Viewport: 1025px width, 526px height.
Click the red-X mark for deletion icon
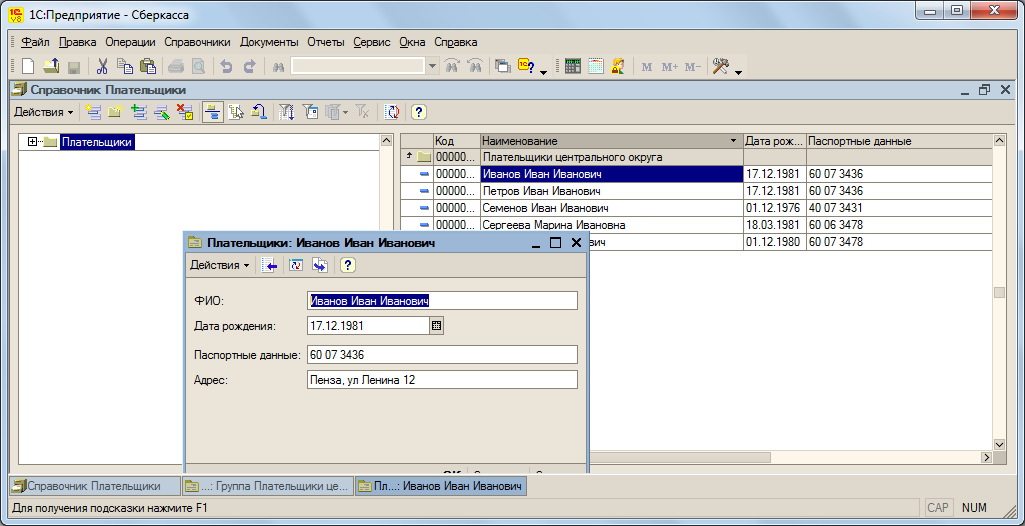click(184, 112)
